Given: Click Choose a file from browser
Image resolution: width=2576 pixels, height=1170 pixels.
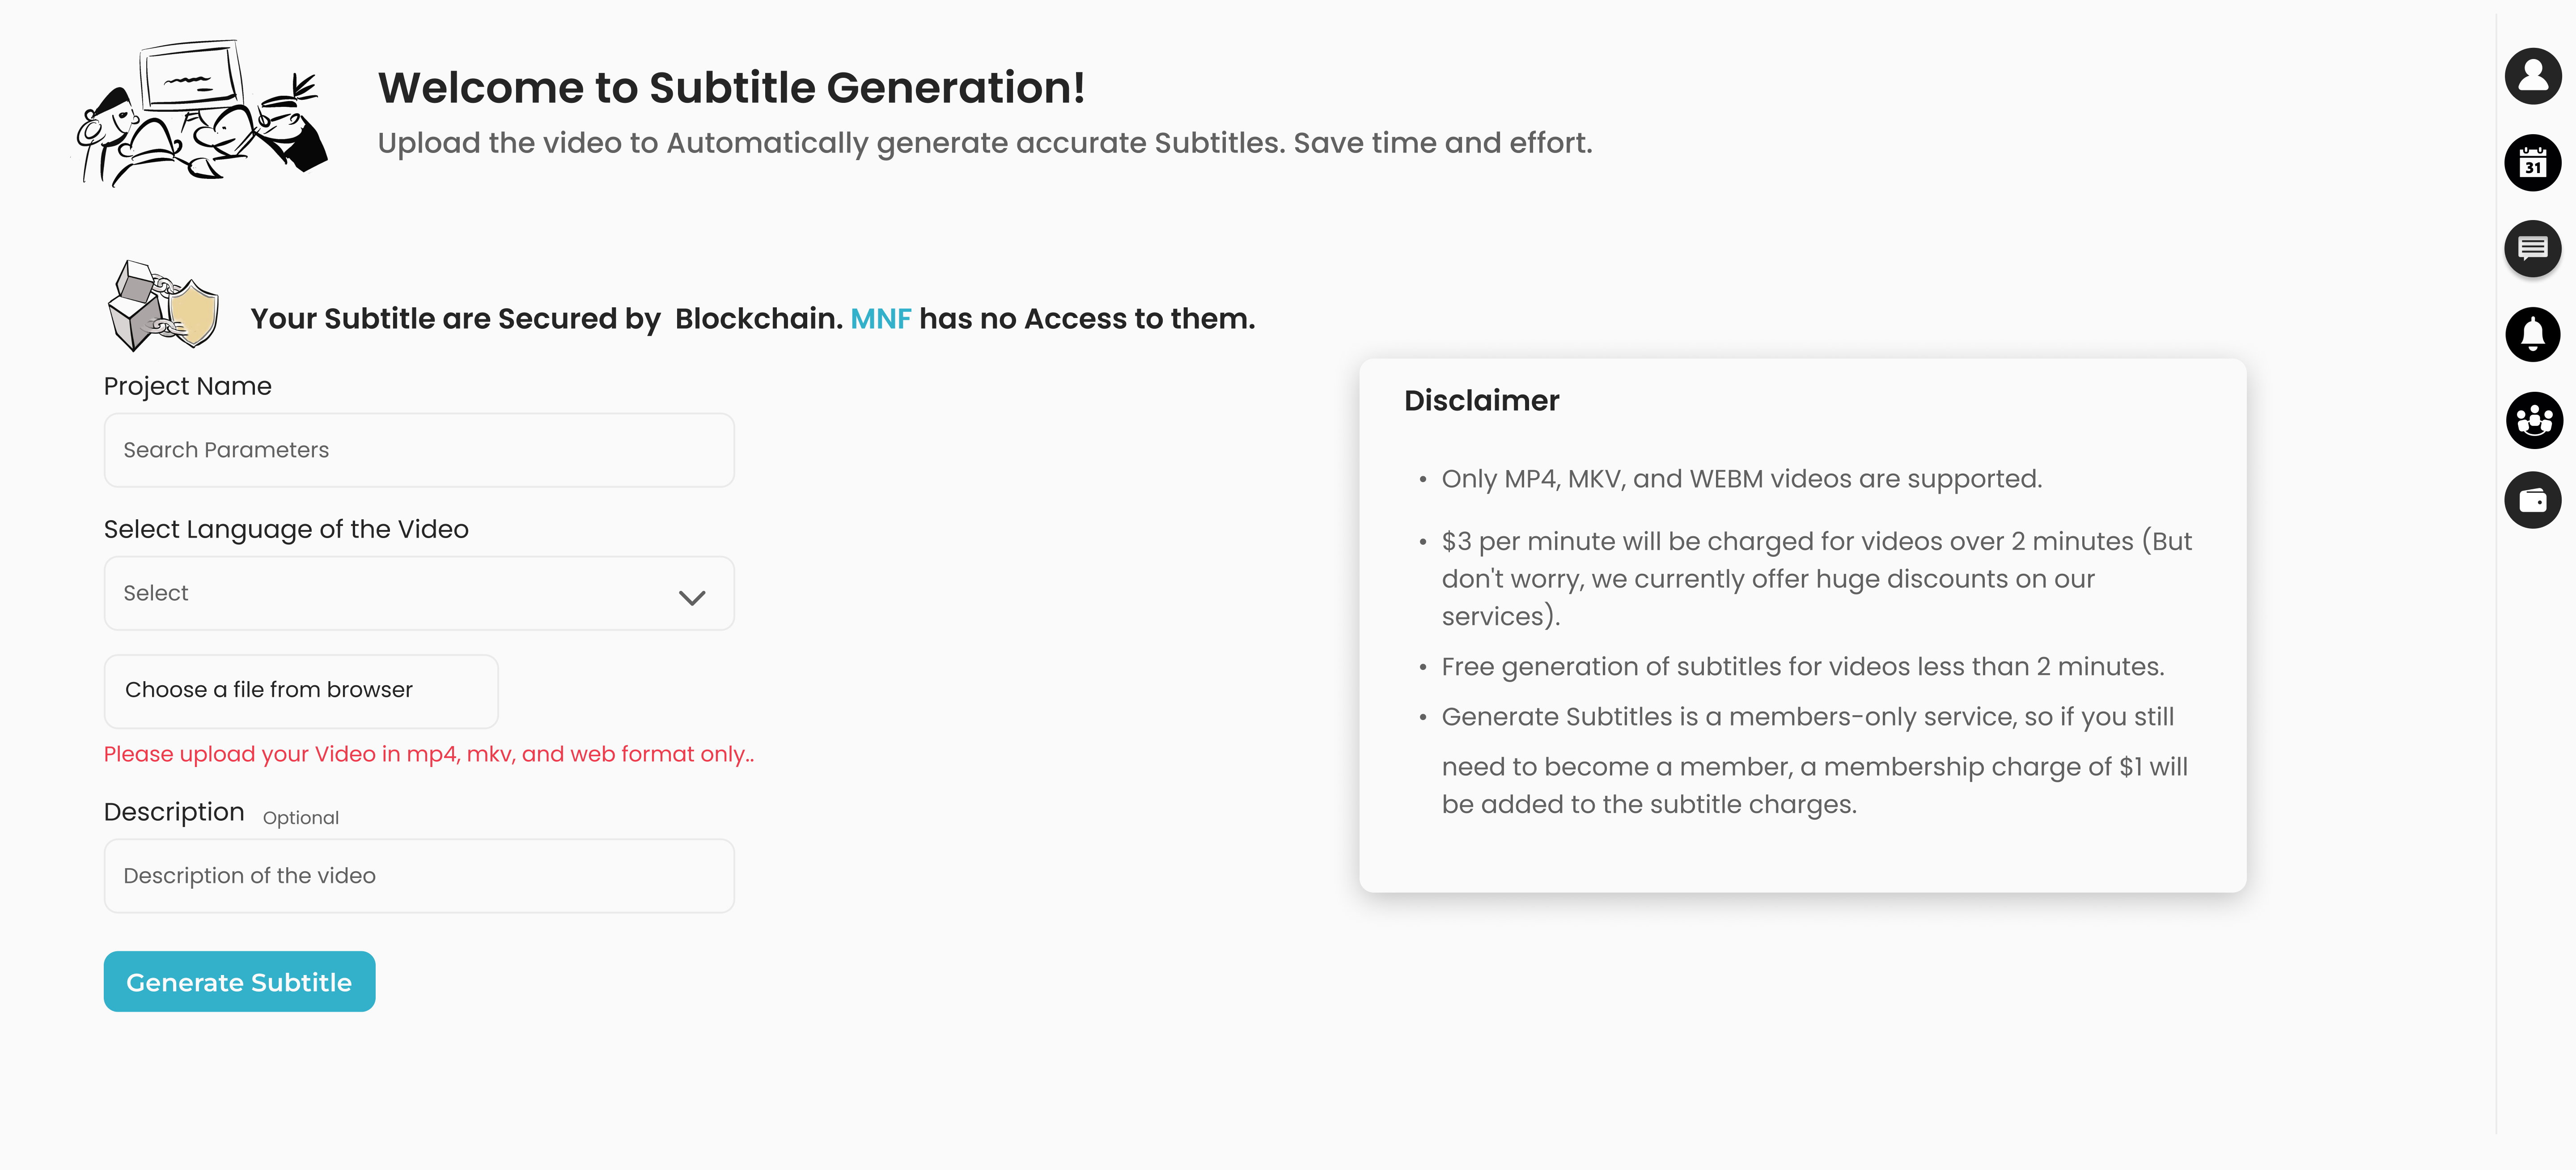Looking at the screenshot, I should coord(300,691).
